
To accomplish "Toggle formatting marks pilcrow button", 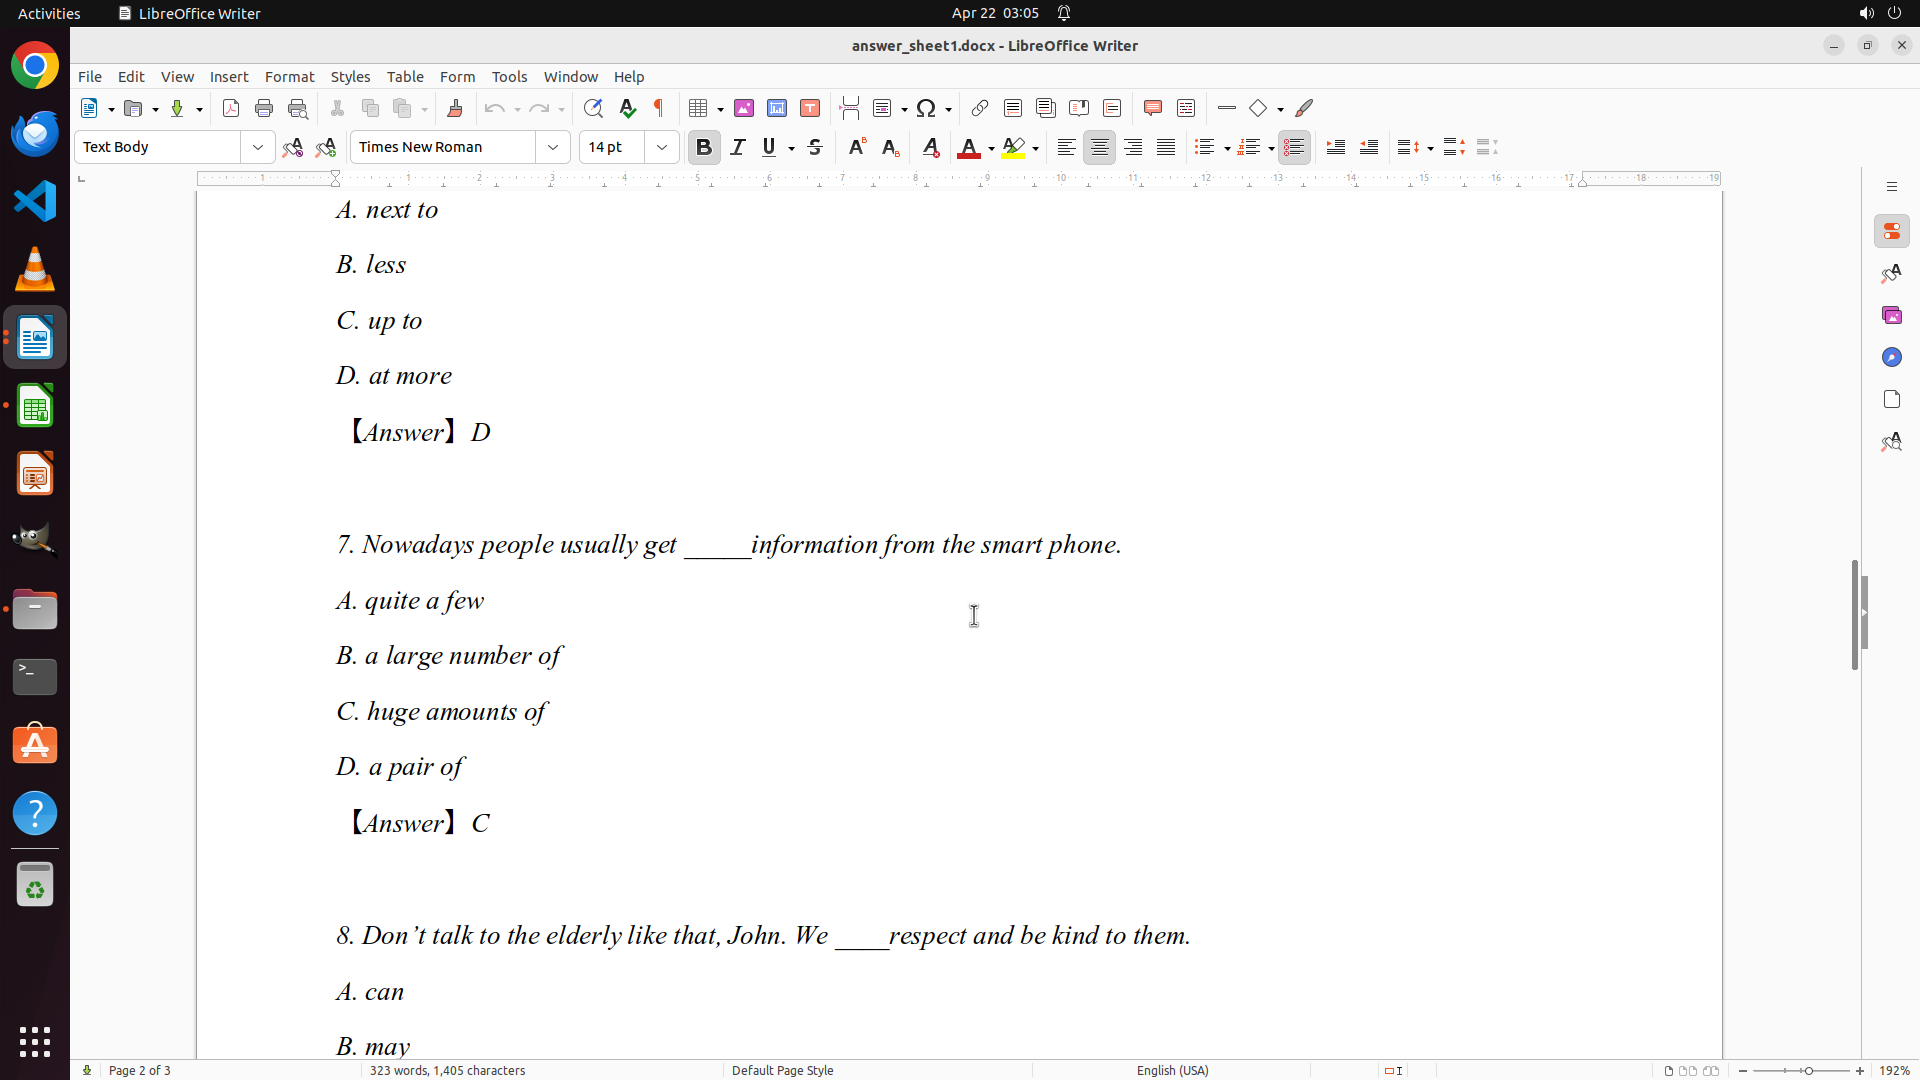I will 659,108.
